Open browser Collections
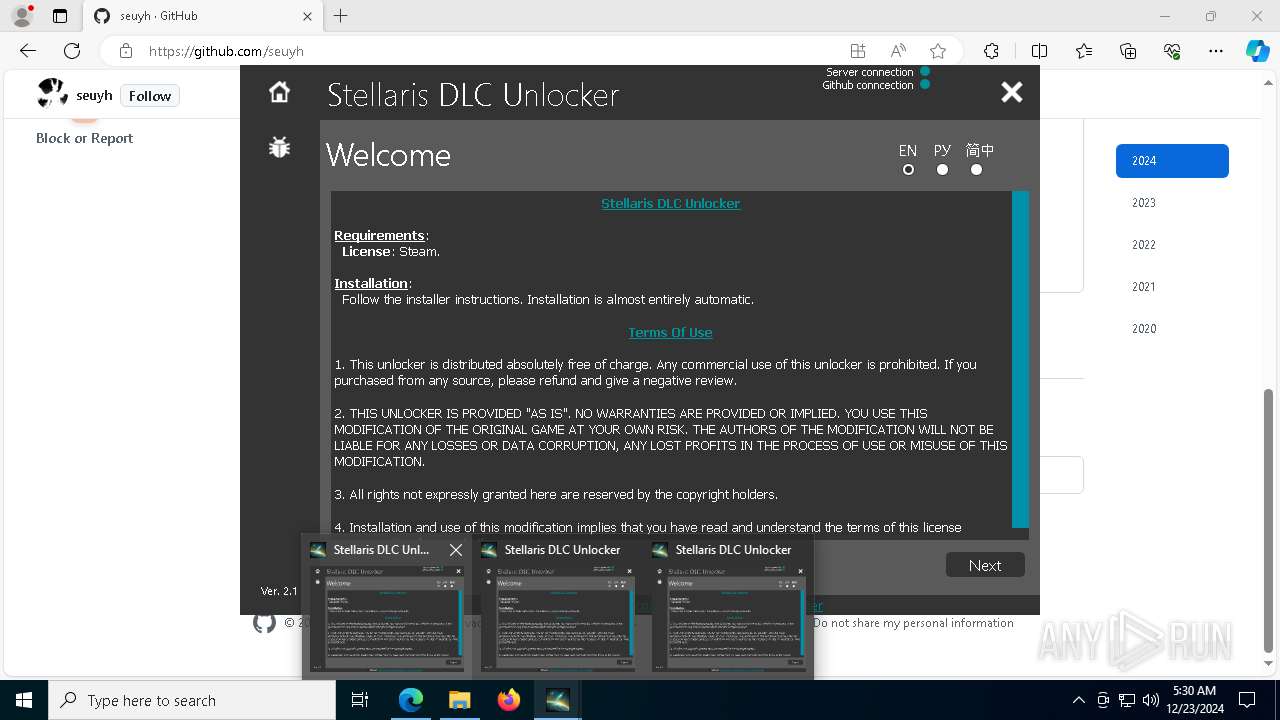 (x=1128, y=51)
